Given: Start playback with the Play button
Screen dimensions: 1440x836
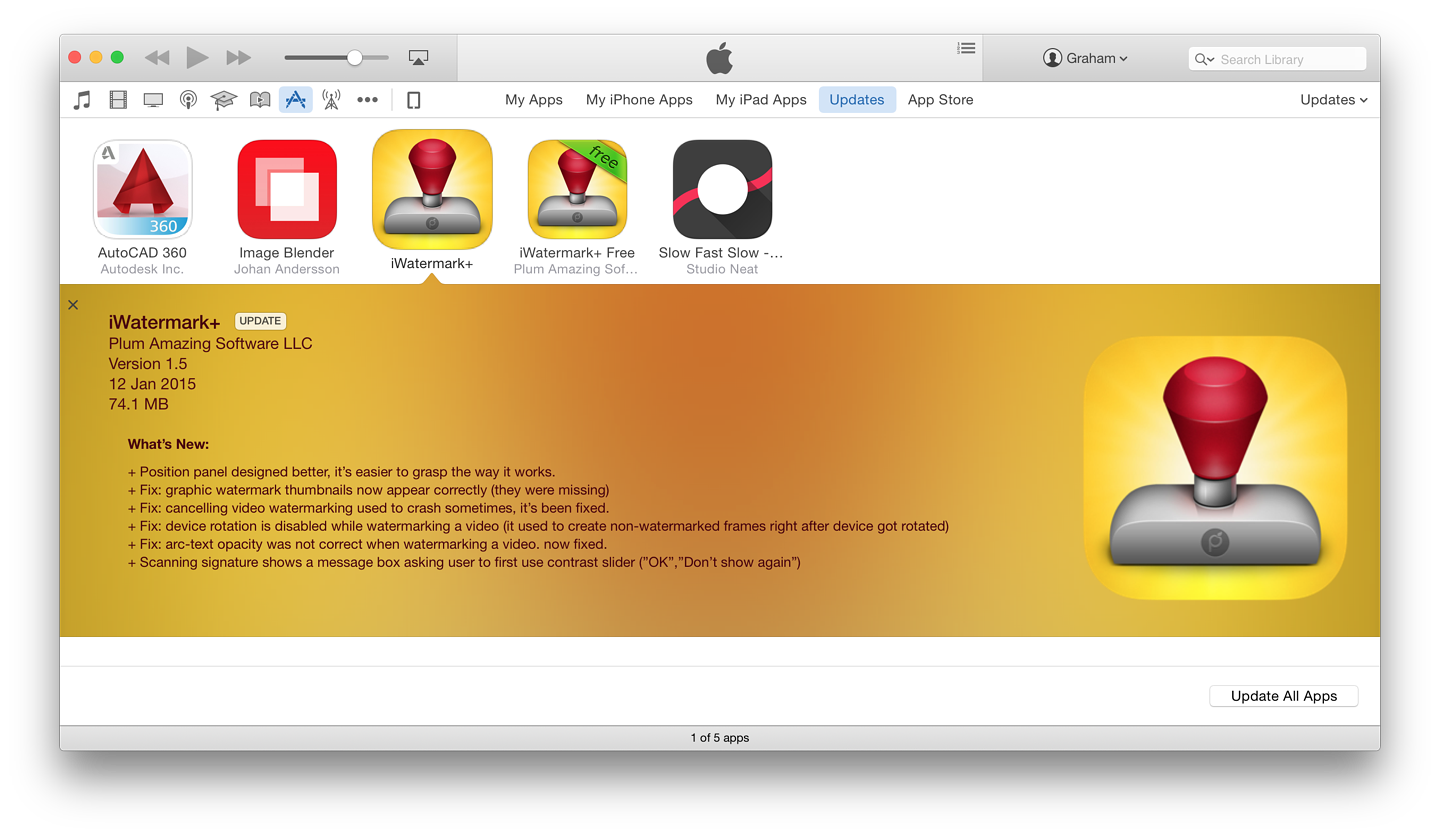Looking at the screenshot, I should pos(198,58).
